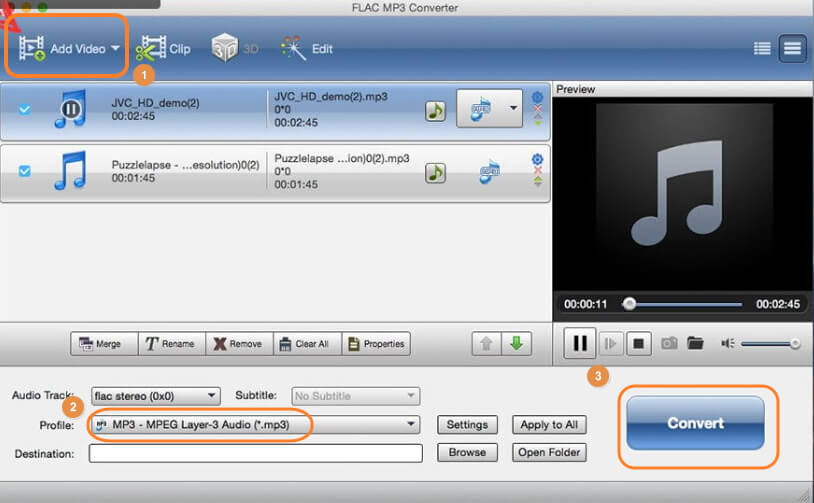Pause the preview playback
This screenshot has height=503, width=814.
pos(579,343)
